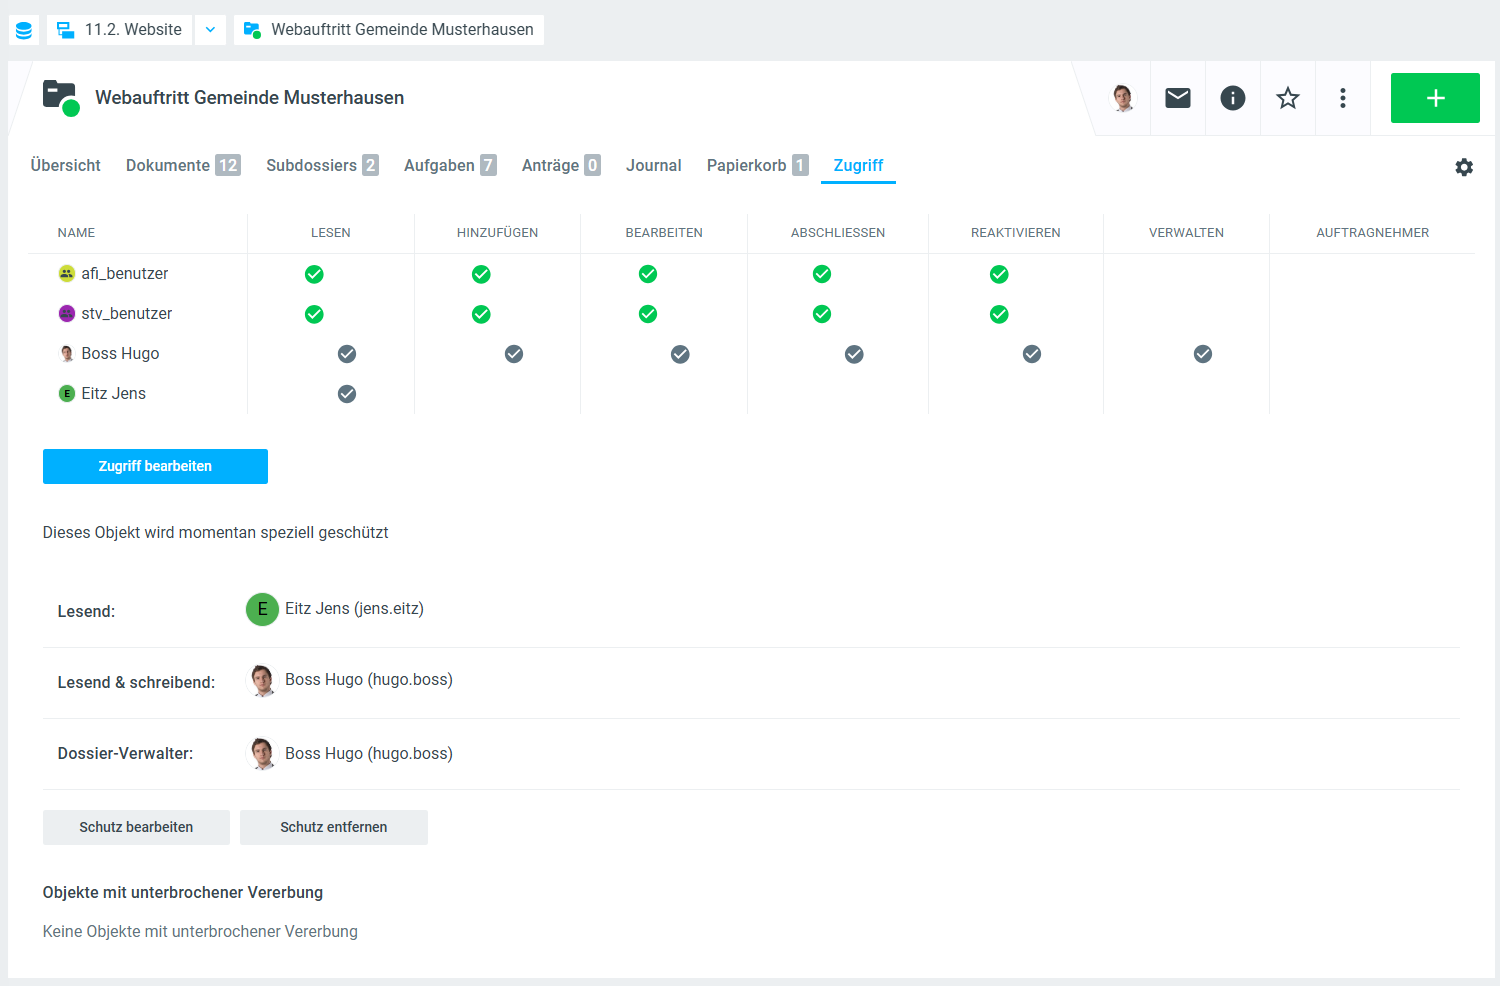Click the user avatar in header

1123,98
